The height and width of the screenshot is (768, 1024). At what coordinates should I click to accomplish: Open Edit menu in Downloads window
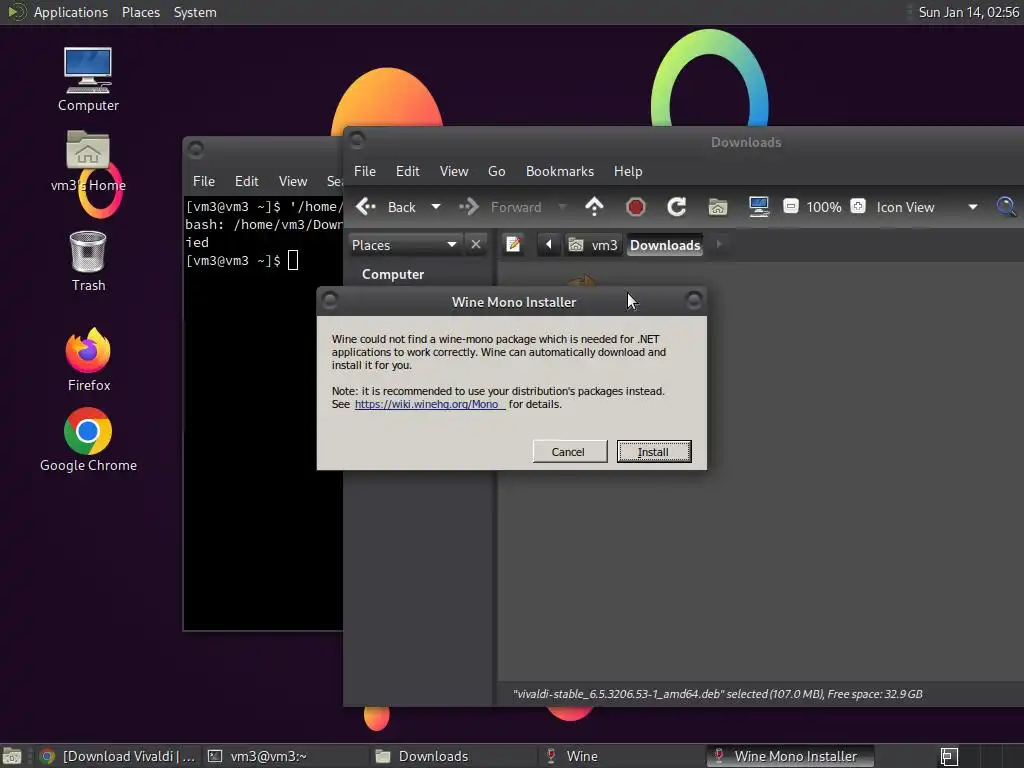tap(408, 171)
